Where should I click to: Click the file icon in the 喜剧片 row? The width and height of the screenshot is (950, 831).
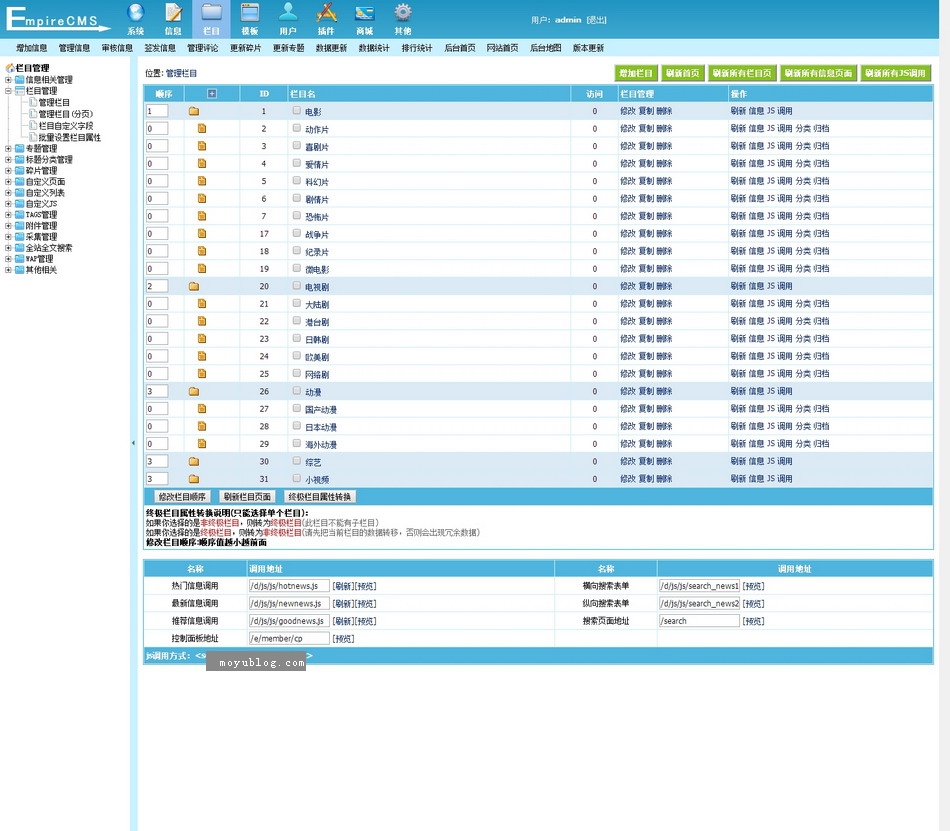click(x=202, y=146)
